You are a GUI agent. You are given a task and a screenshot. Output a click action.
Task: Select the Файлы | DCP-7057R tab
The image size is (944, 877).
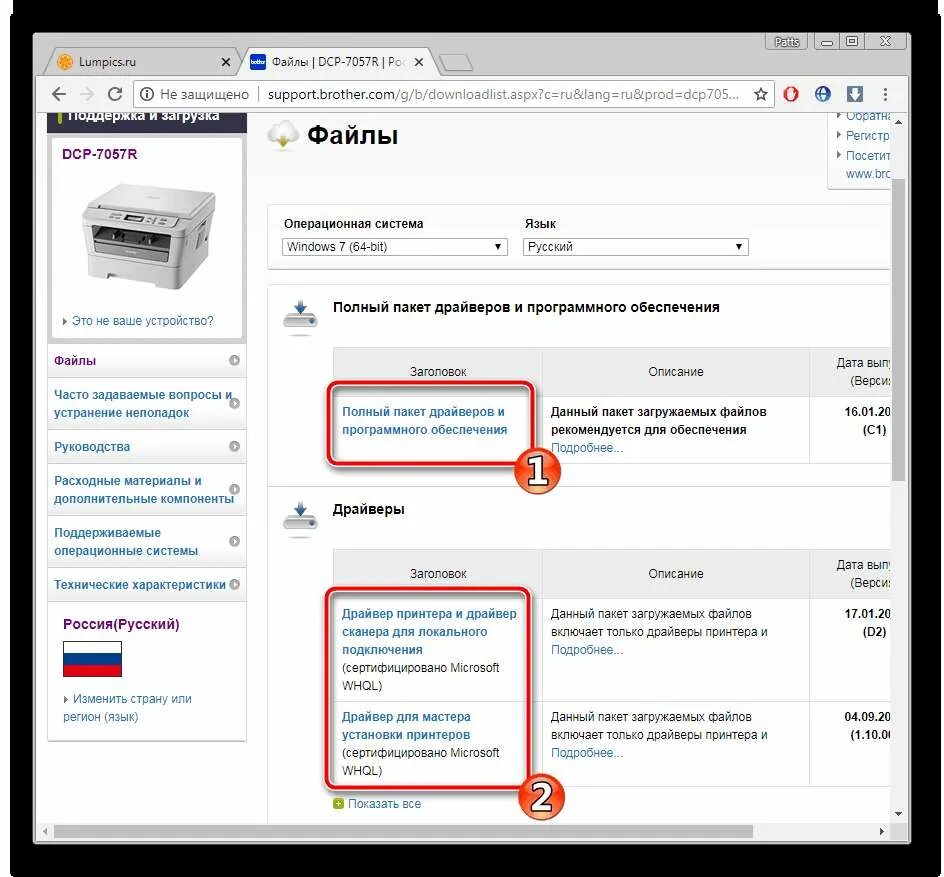(x=340, y=62)
